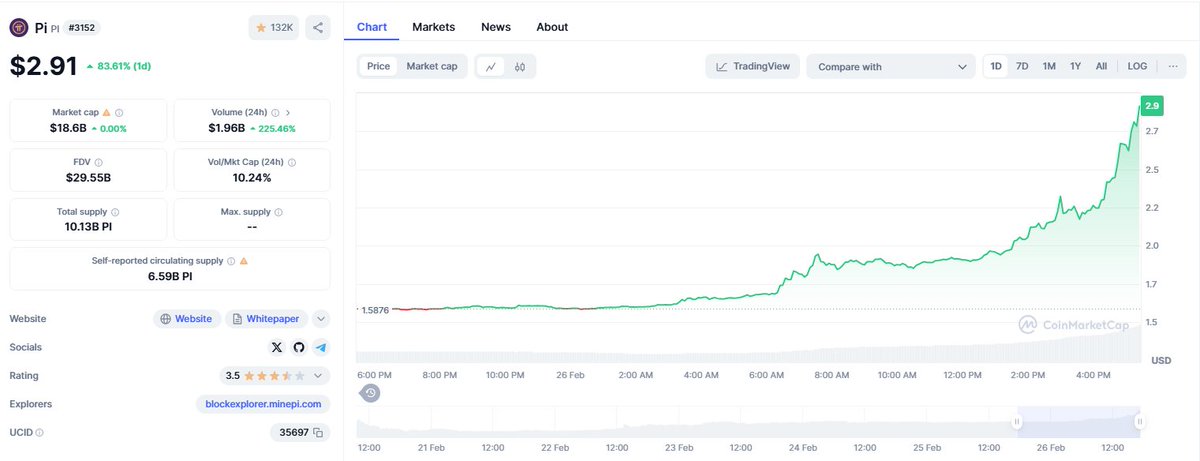Select the 1M time range

(x=1049, y=66)
